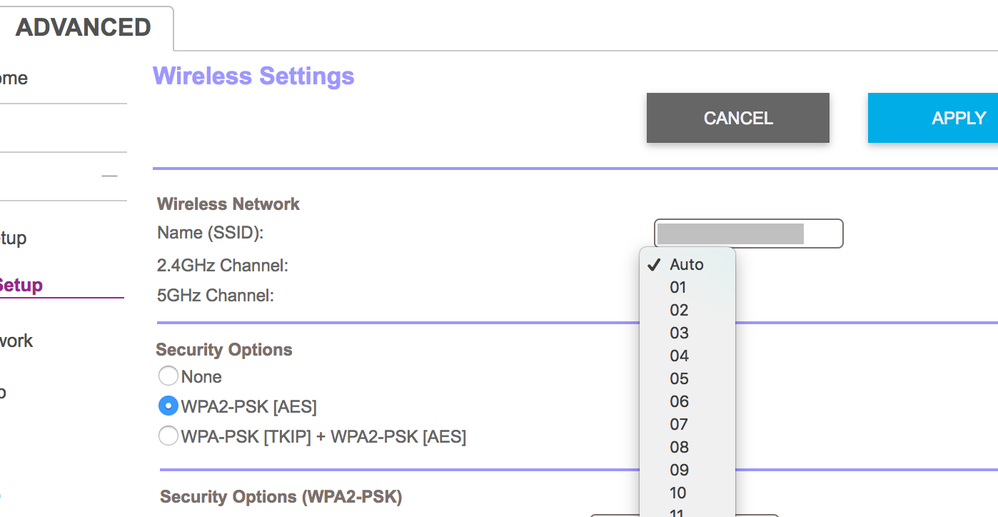Select channel 09 from the dropdown
998x517 pixels.
(x=679, y=470)
